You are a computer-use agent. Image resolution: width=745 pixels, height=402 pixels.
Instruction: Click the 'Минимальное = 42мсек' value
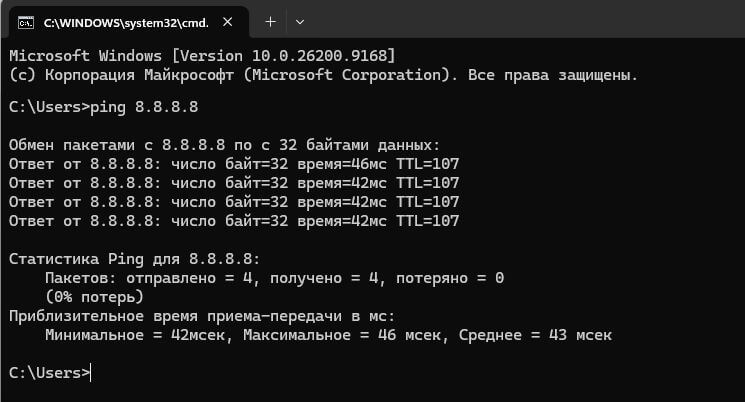pos(135,335)
